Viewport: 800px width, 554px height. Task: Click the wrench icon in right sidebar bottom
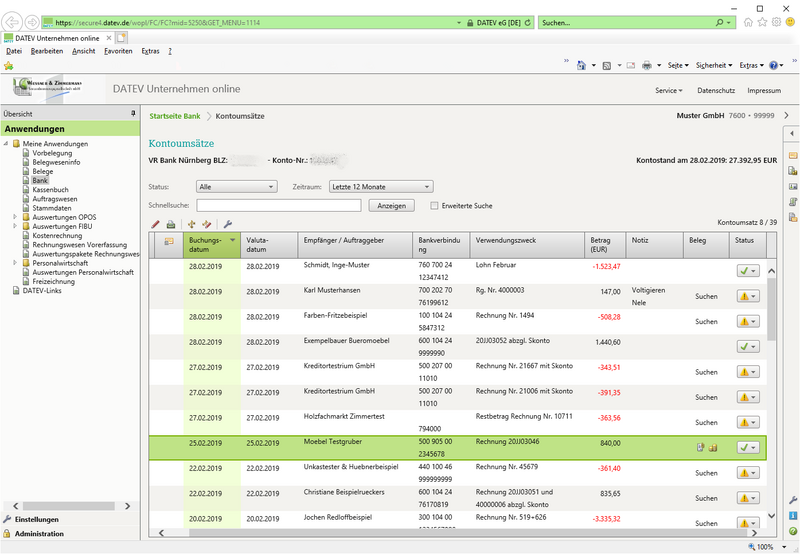click(793, 500)
